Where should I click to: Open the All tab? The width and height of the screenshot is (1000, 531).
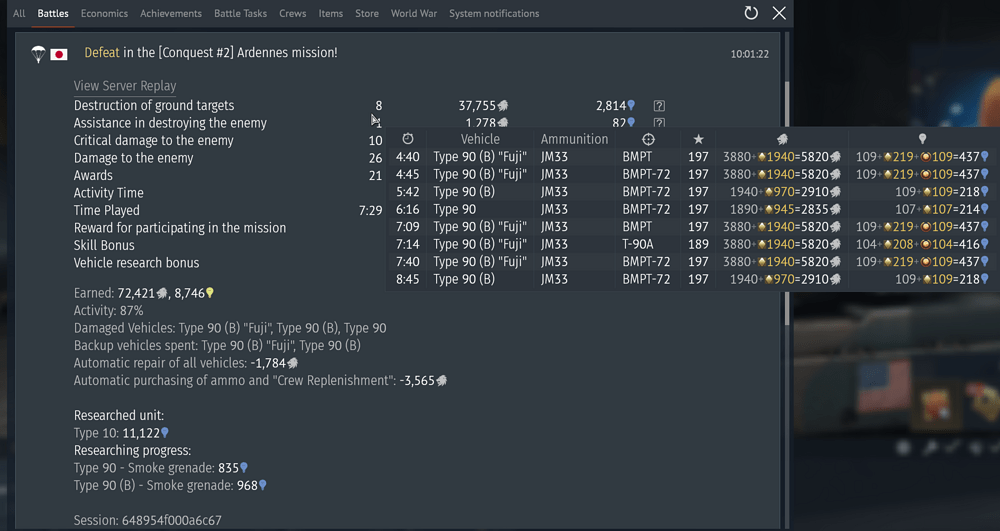[19, 13]
